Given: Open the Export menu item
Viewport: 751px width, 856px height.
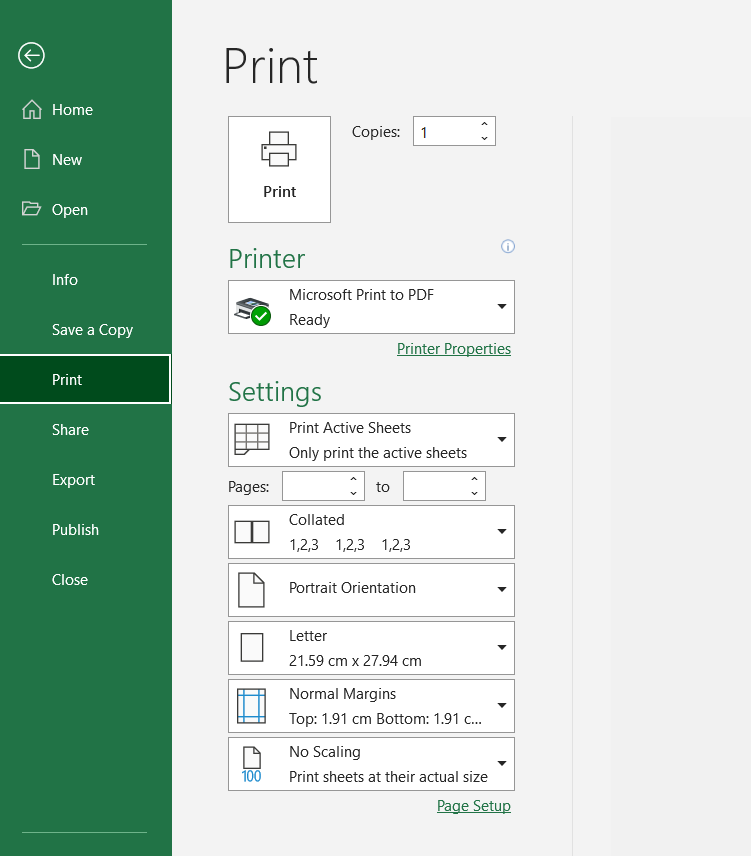Looking at the screenshot, I should [74, 480].
